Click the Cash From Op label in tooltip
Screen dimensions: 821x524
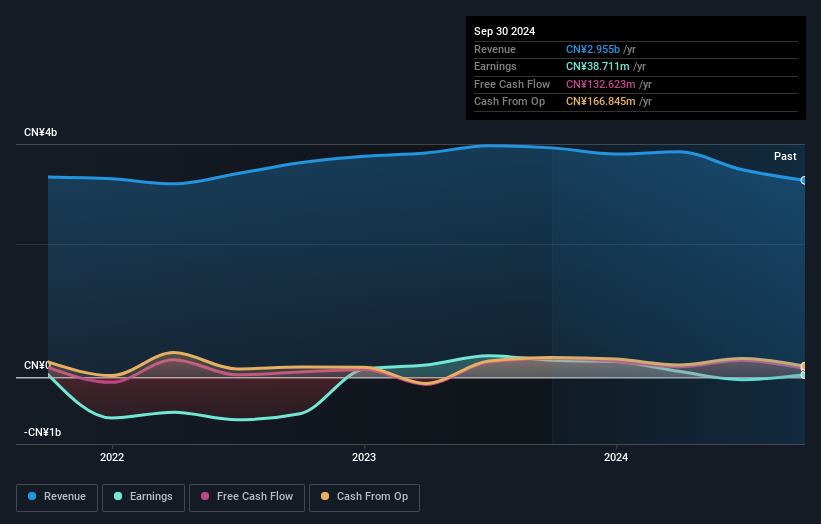coord(509,102)
